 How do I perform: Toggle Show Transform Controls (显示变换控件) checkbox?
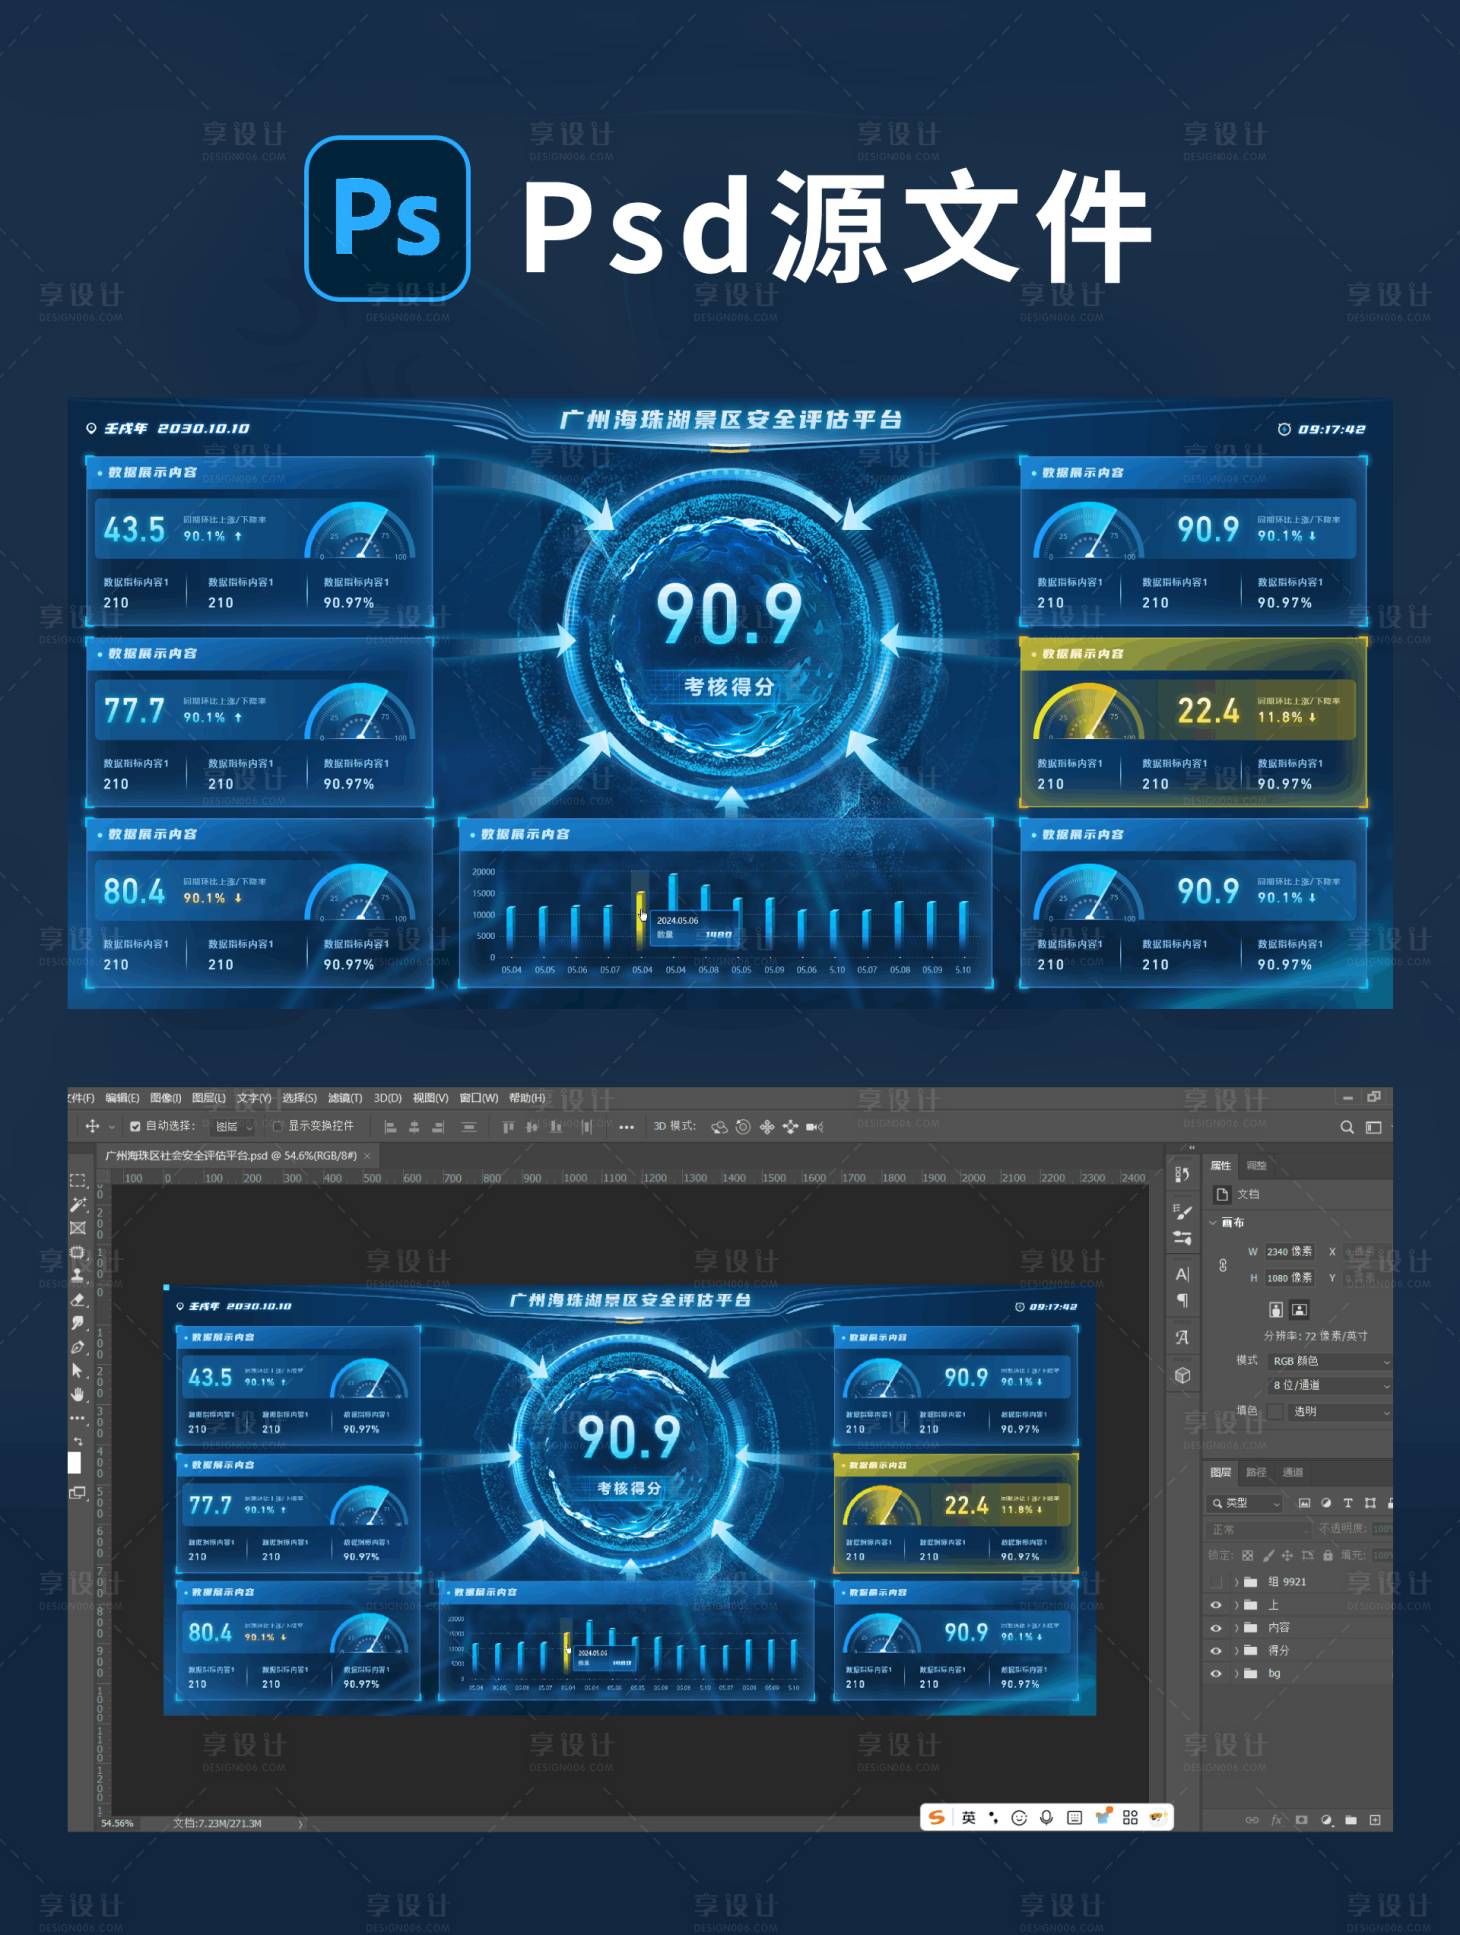[278, 1126]
